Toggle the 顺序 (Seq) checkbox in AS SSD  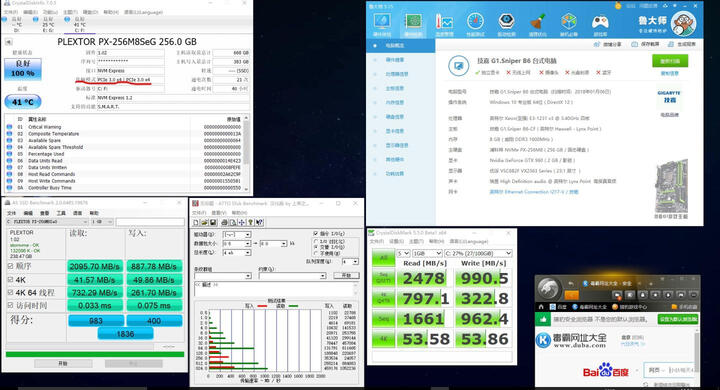11,266
